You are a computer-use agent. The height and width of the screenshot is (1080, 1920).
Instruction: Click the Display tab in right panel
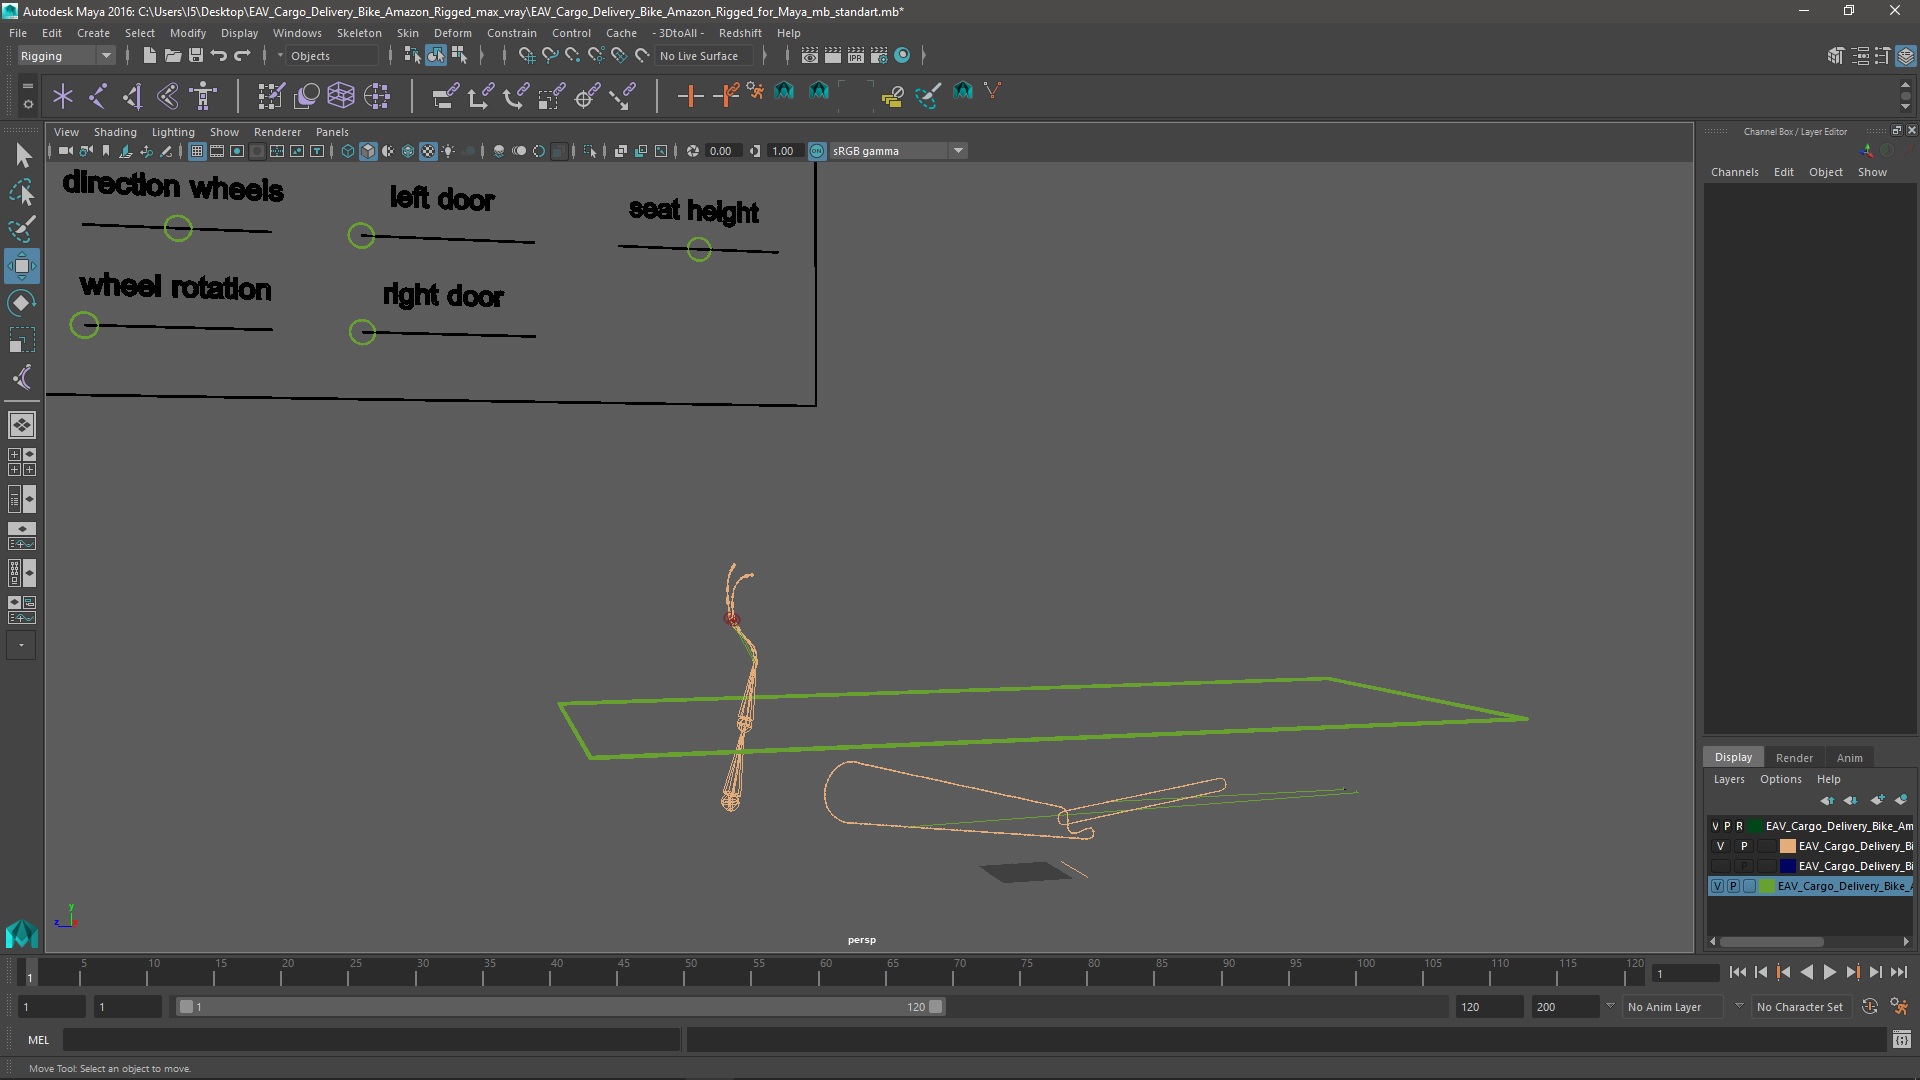1733,756
